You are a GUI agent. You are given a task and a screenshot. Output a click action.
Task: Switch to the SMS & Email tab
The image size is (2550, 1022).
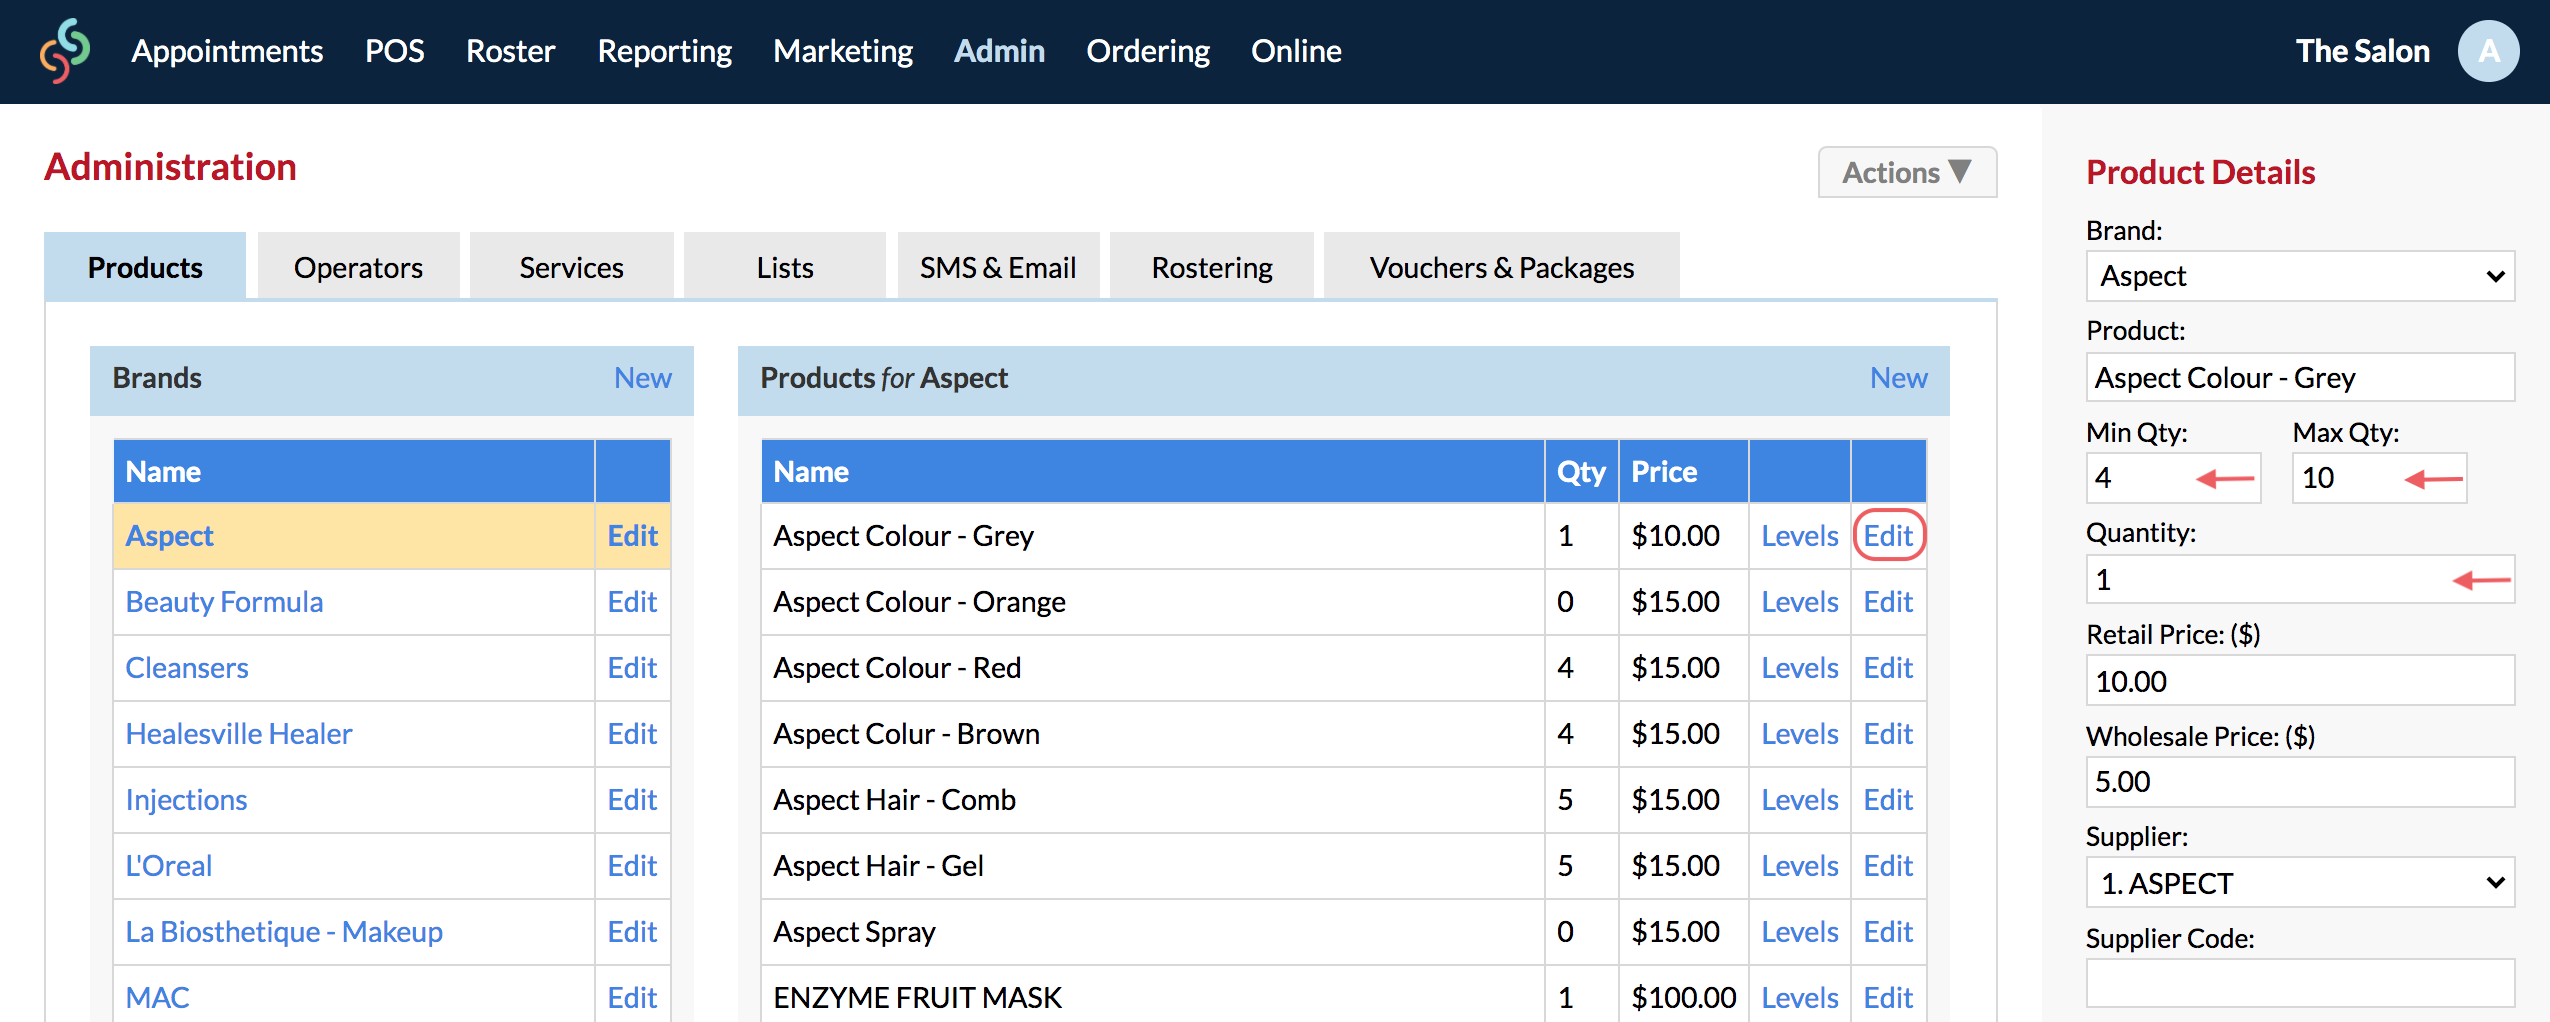point(998,266)
